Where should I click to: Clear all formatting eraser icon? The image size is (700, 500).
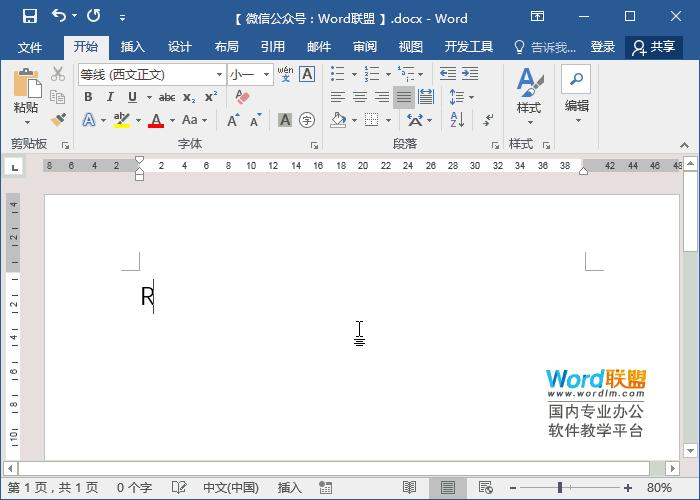(x=242, y=97)
